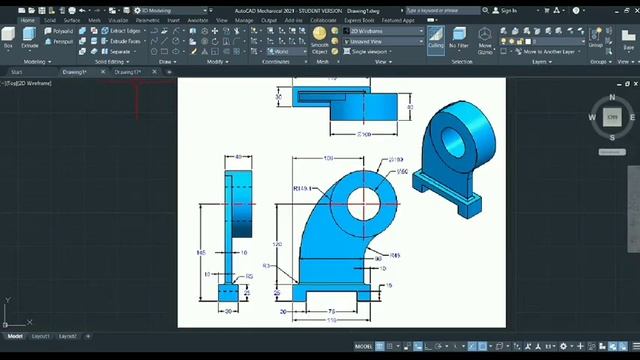Select the Line draw tool
This screenshot has width=640, height=360.
pyautogui.click(x=164, y=41)
